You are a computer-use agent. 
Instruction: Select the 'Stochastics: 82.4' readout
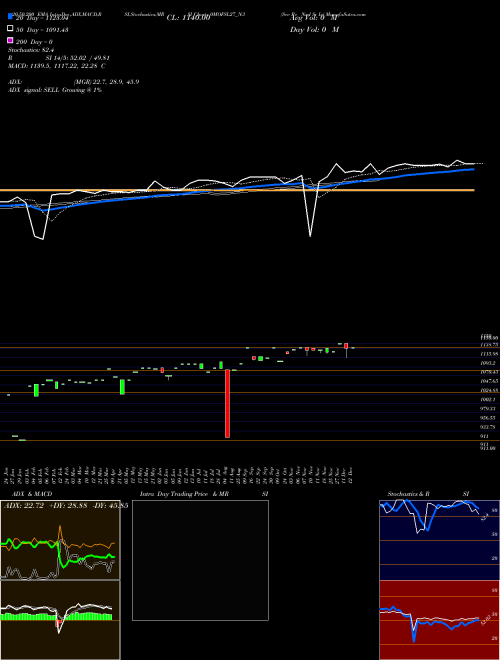(31, 50)
